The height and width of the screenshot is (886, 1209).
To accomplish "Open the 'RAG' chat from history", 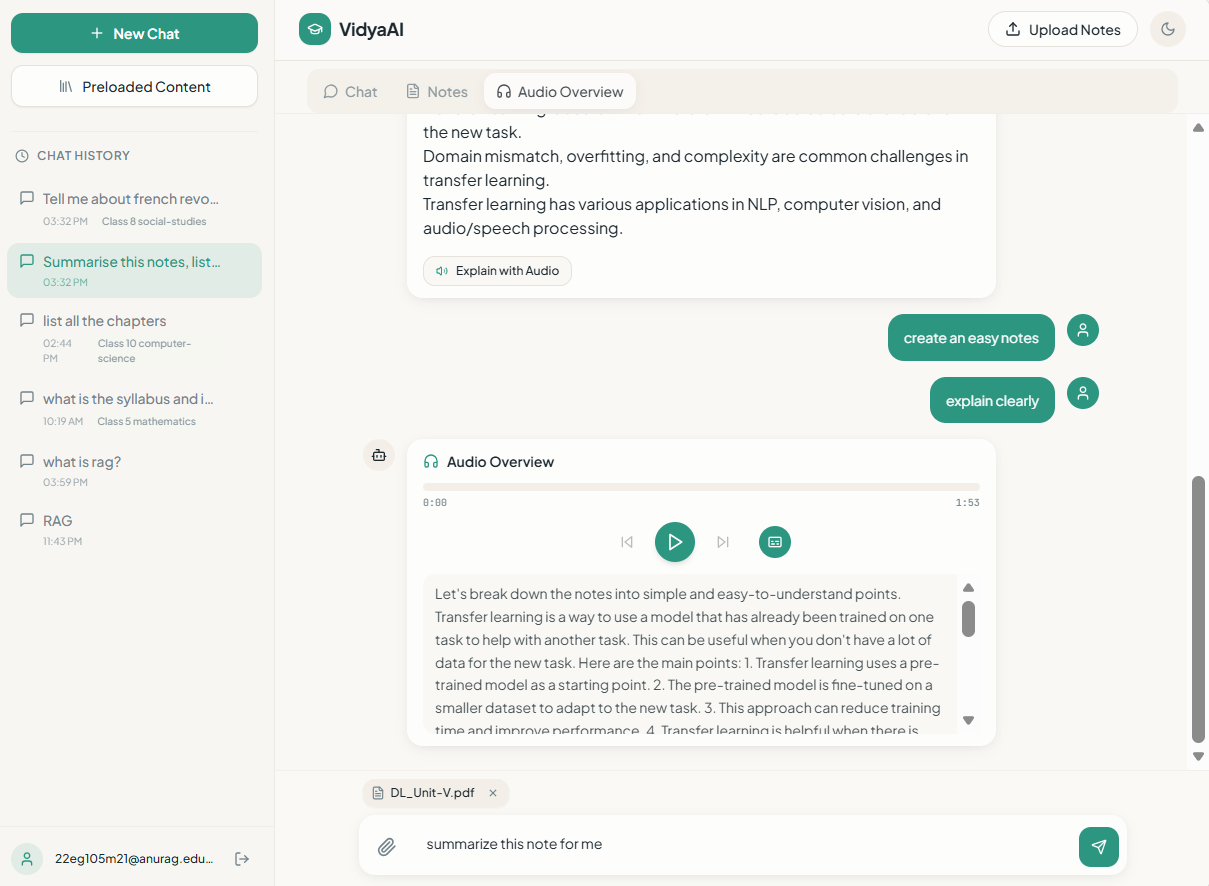I will pos(134,529).
